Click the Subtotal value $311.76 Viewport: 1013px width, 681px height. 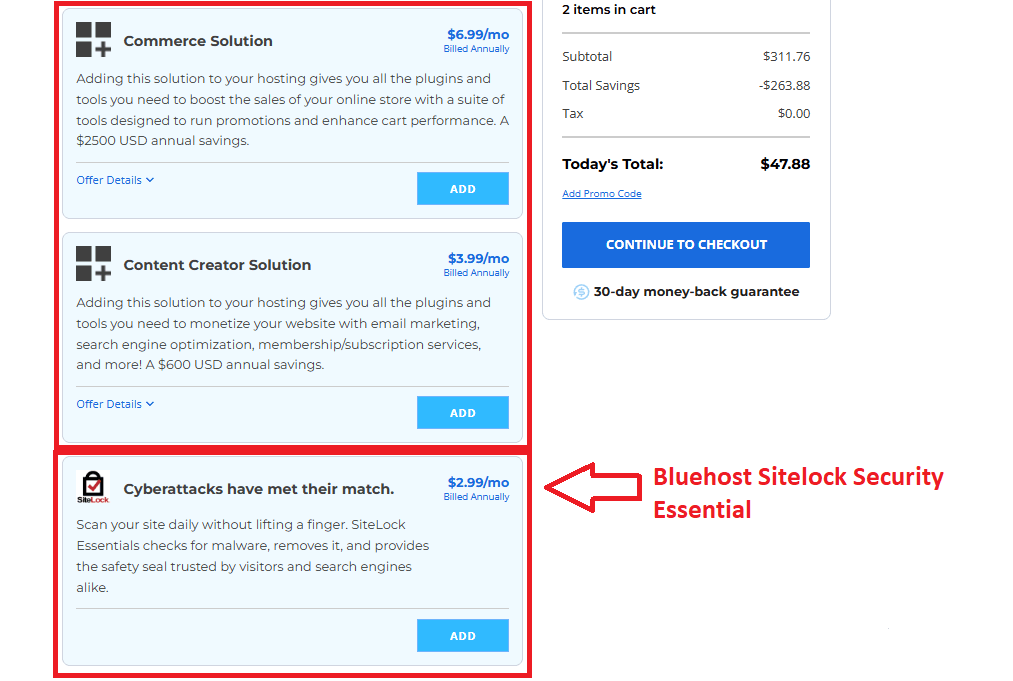click(x=785, y=56)
